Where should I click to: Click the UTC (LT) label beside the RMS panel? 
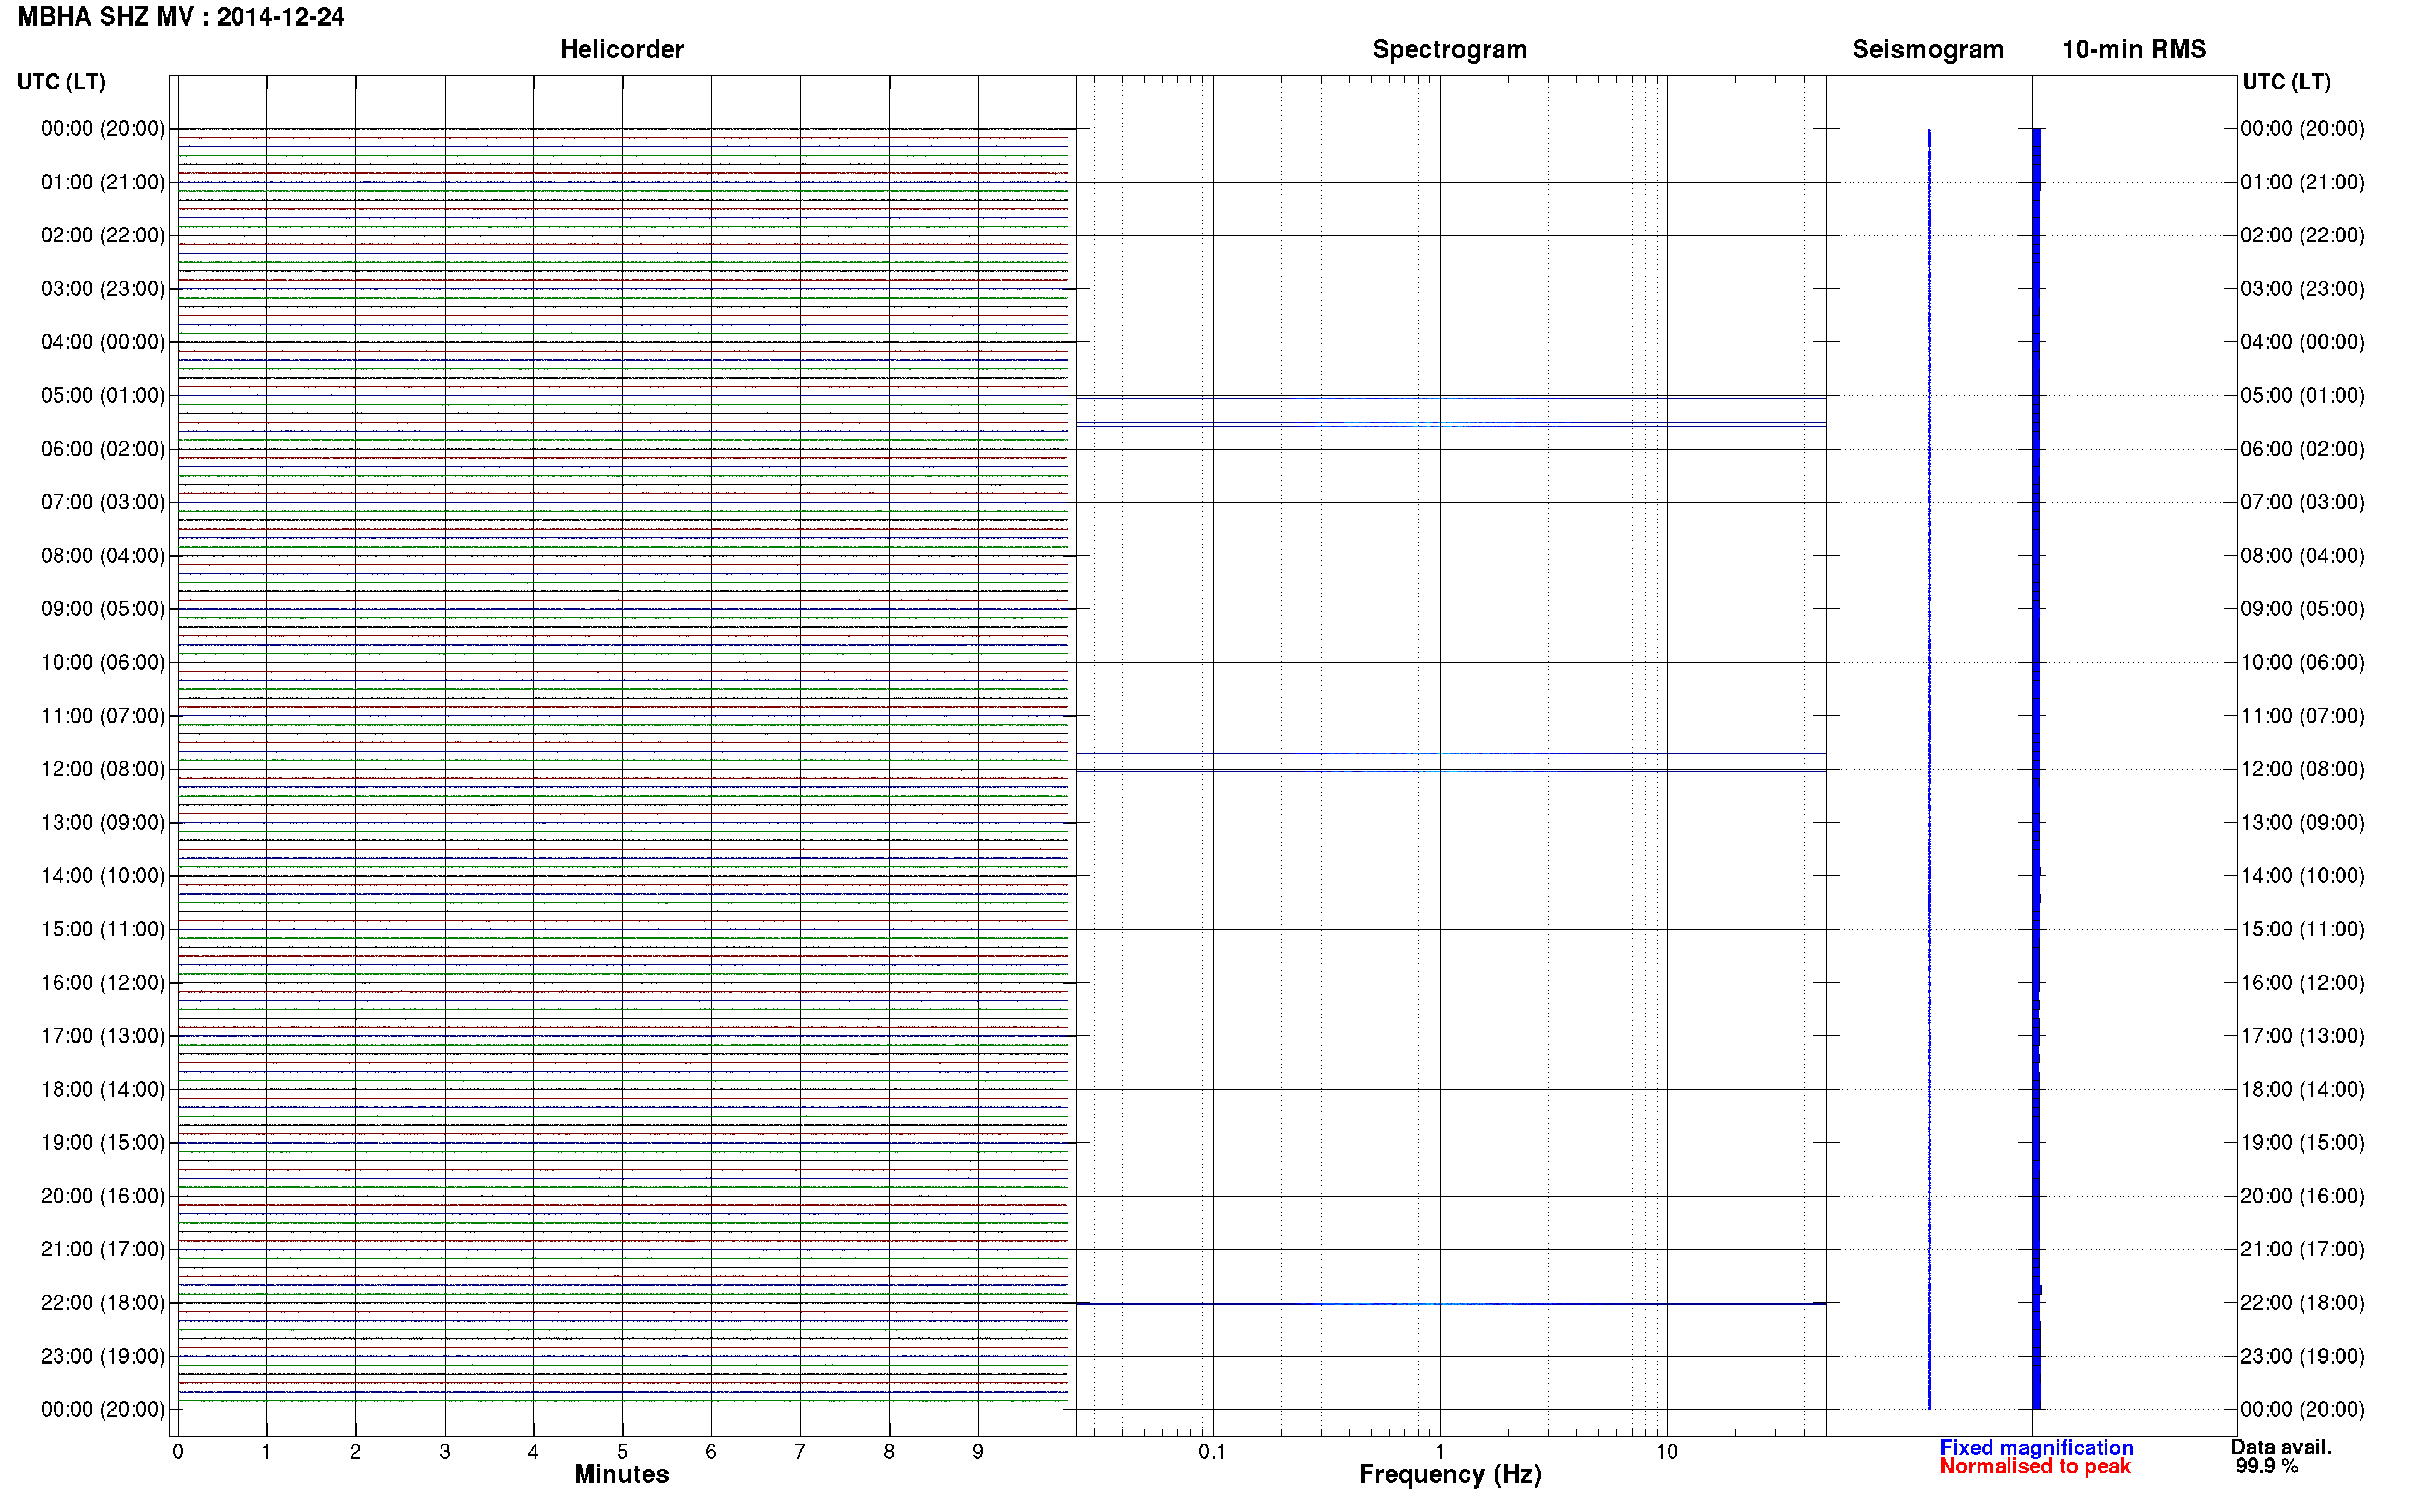[x=2286, y=82]
